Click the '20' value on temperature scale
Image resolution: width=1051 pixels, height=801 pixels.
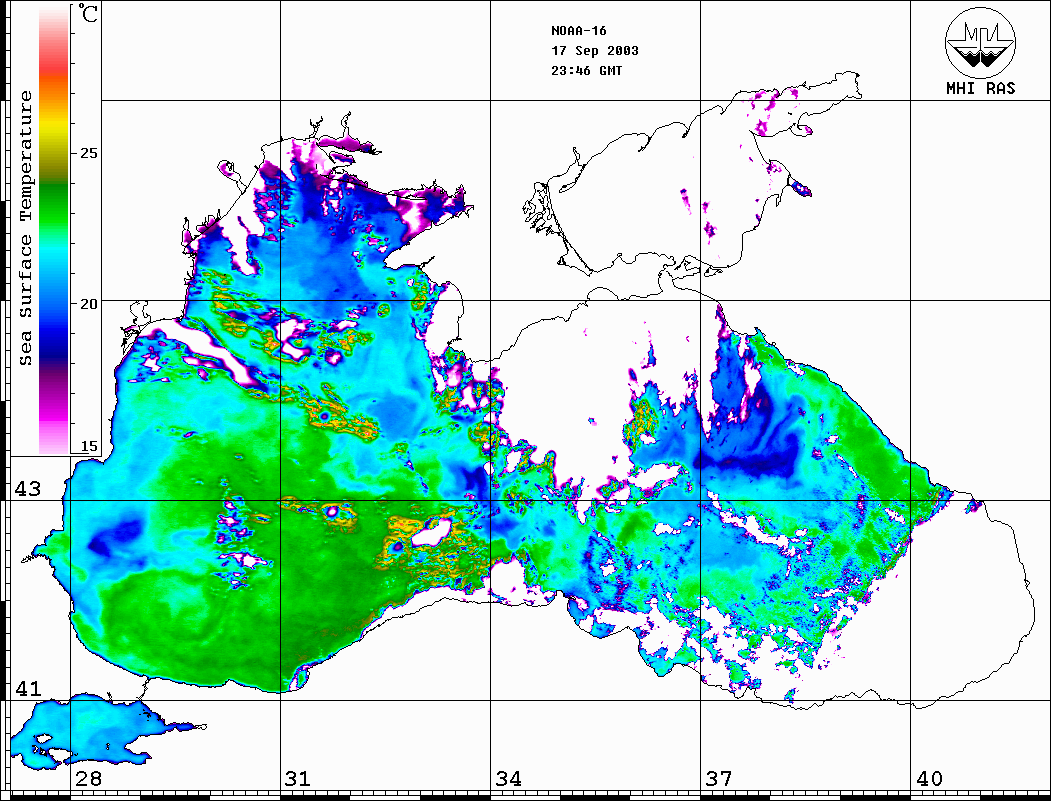tap(88, 304)
